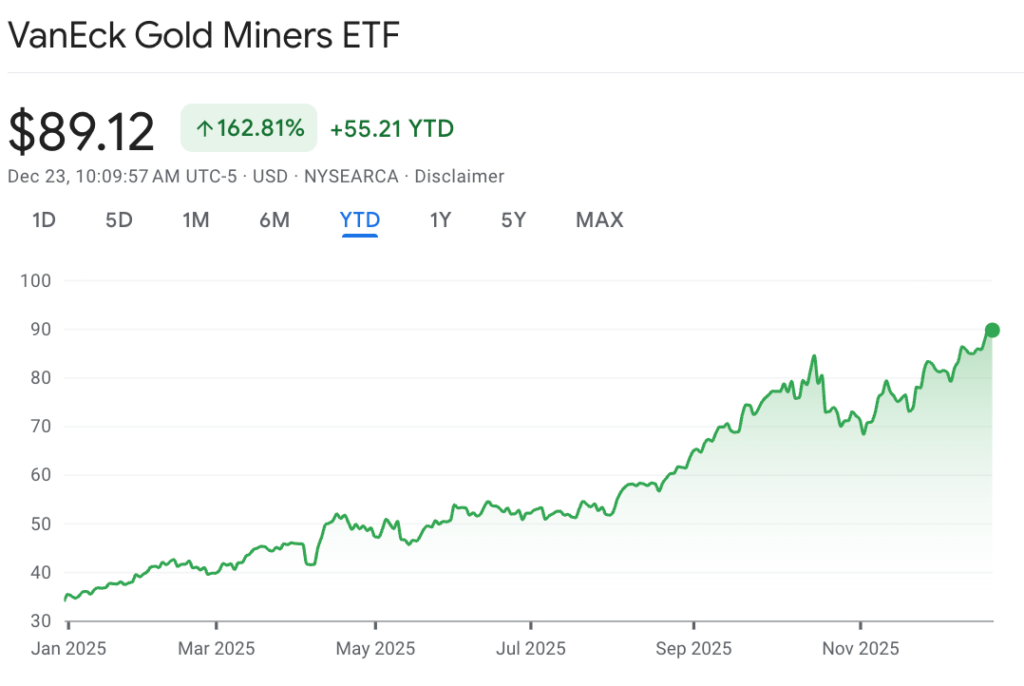Show the 1M price history
1024x686 pixels.
click(x=196, y=220)
